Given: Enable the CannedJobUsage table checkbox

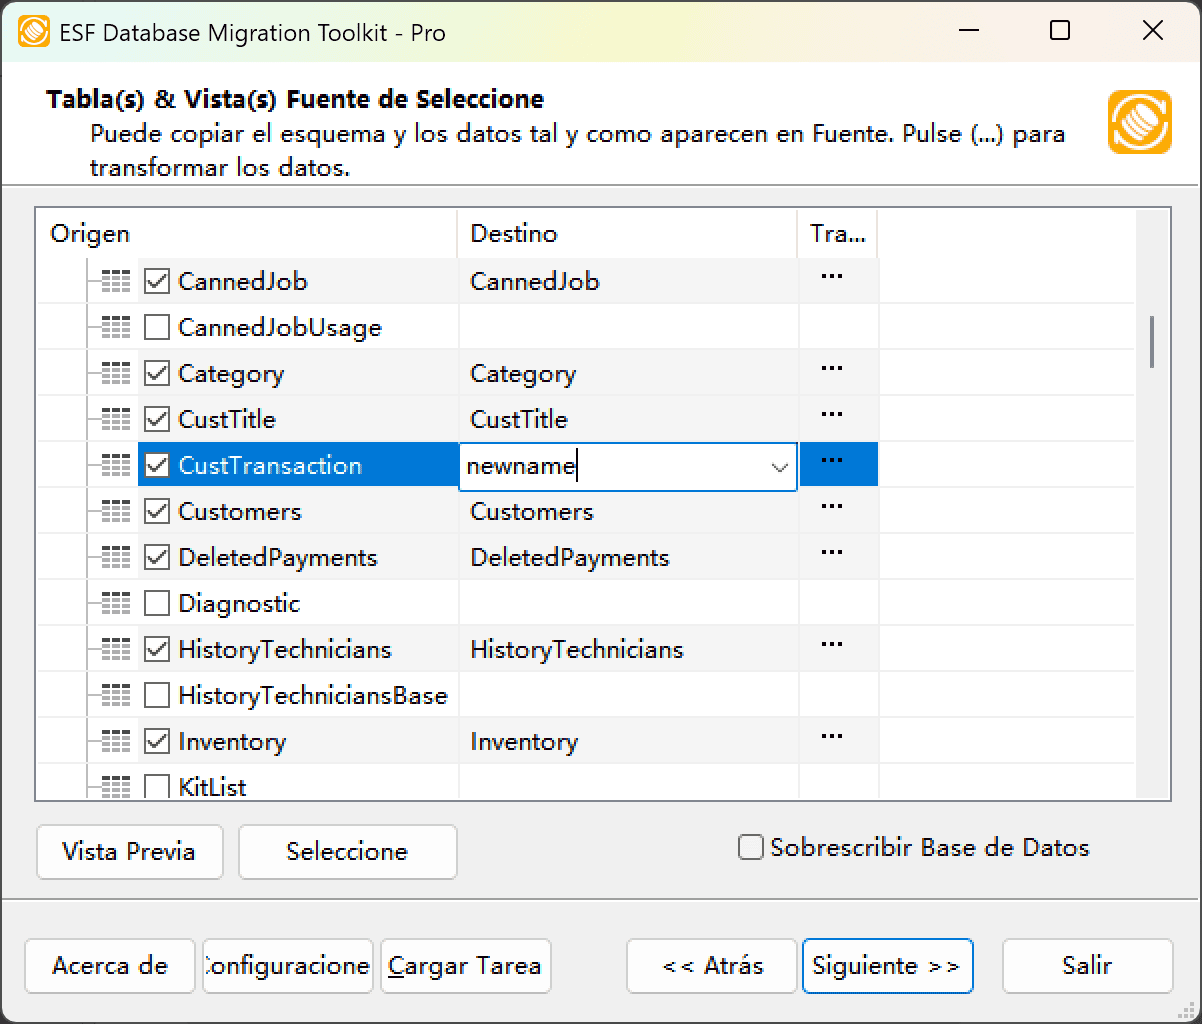Looking at the screenshot, I should click(x=157, y=328).
